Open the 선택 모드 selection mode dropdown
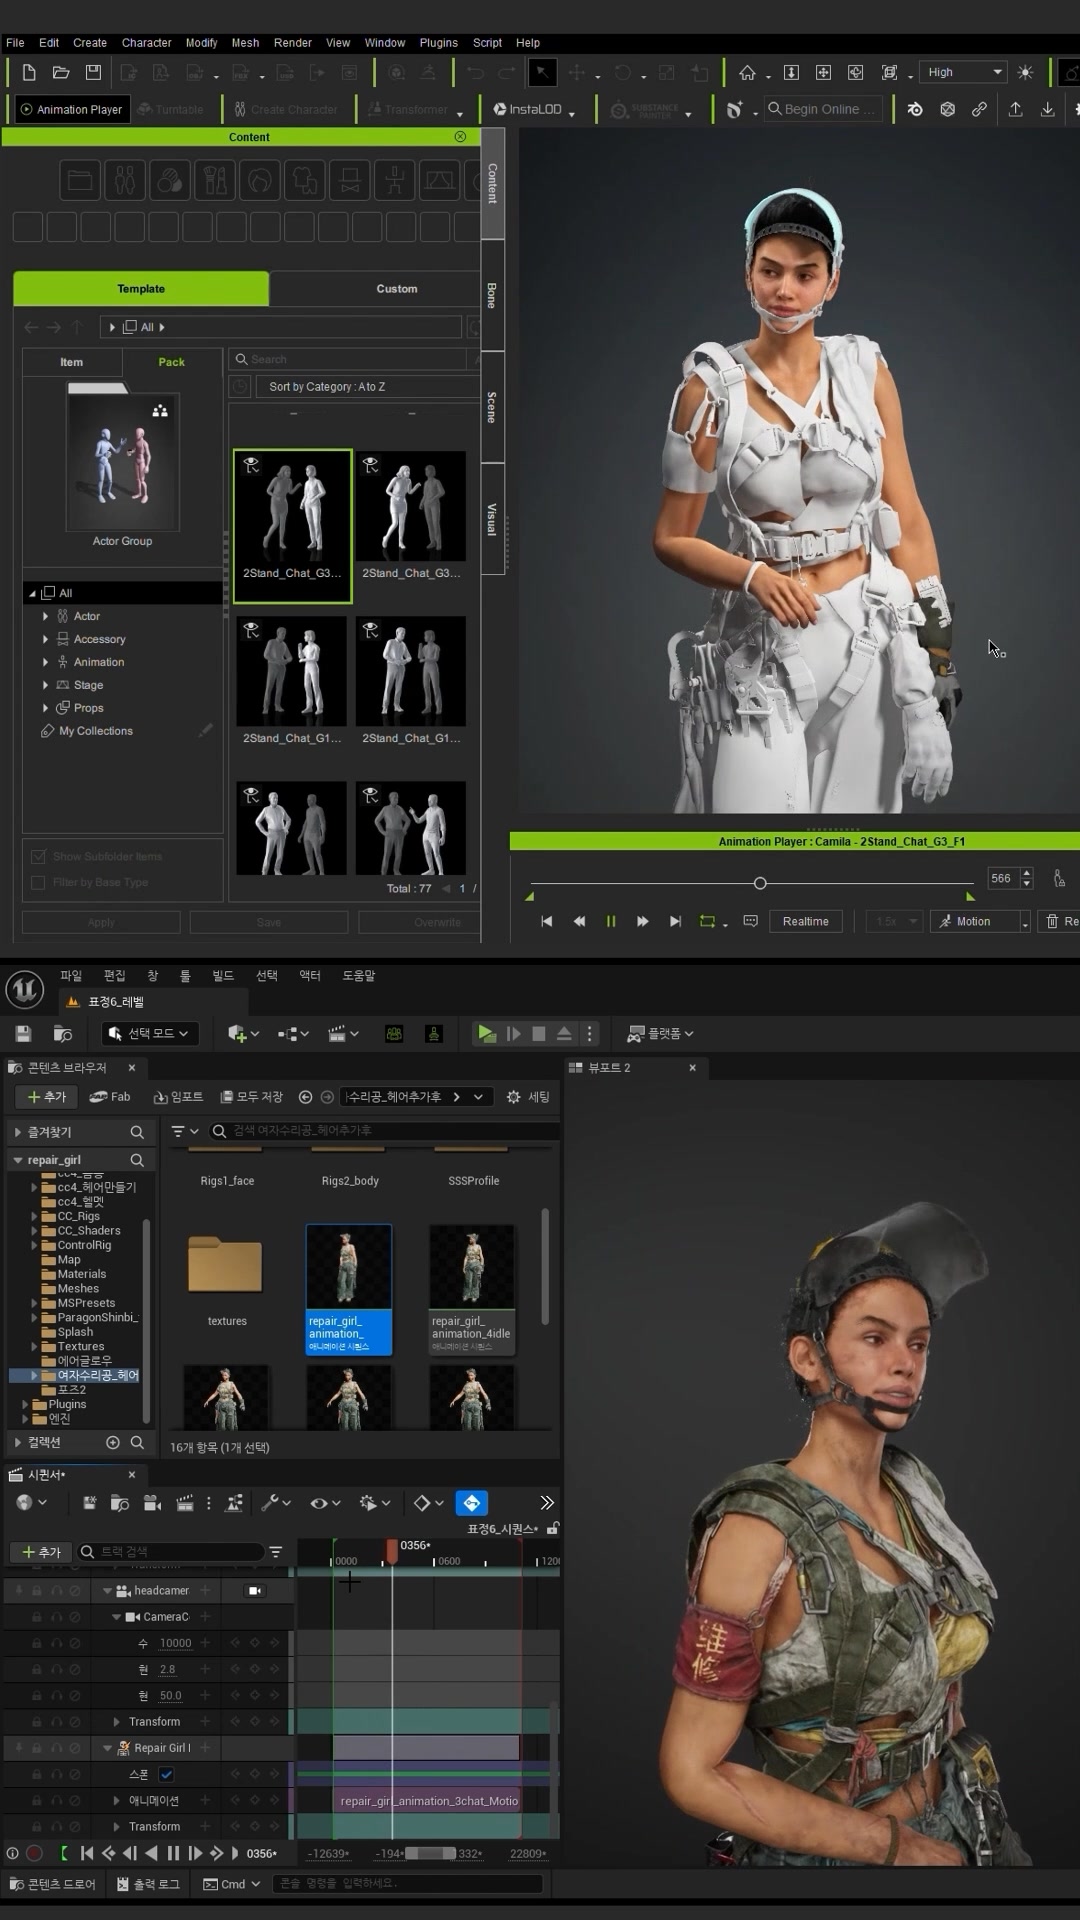This screenshot has width=1080, height=1920. tap(149, 1033)
